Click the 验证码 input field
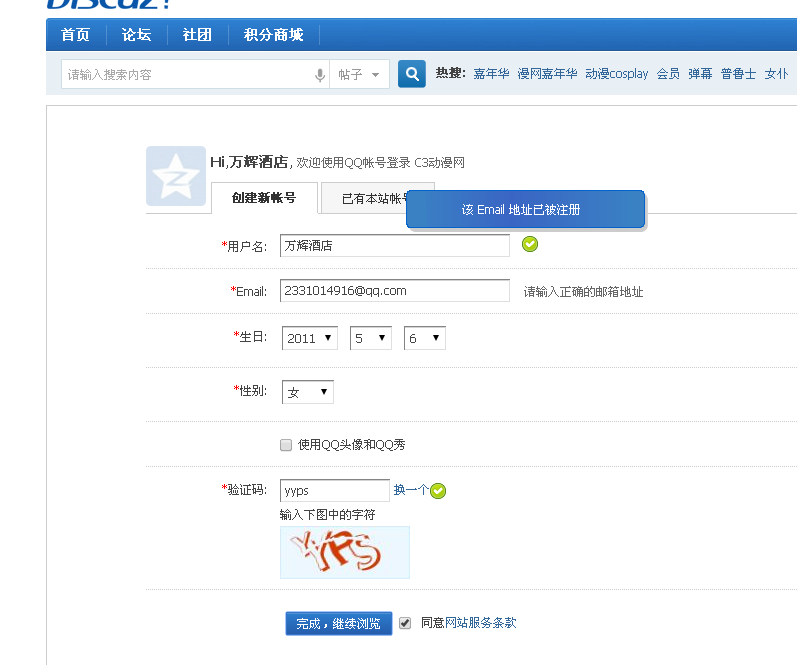The image size is (797, 665). [334, 491]
